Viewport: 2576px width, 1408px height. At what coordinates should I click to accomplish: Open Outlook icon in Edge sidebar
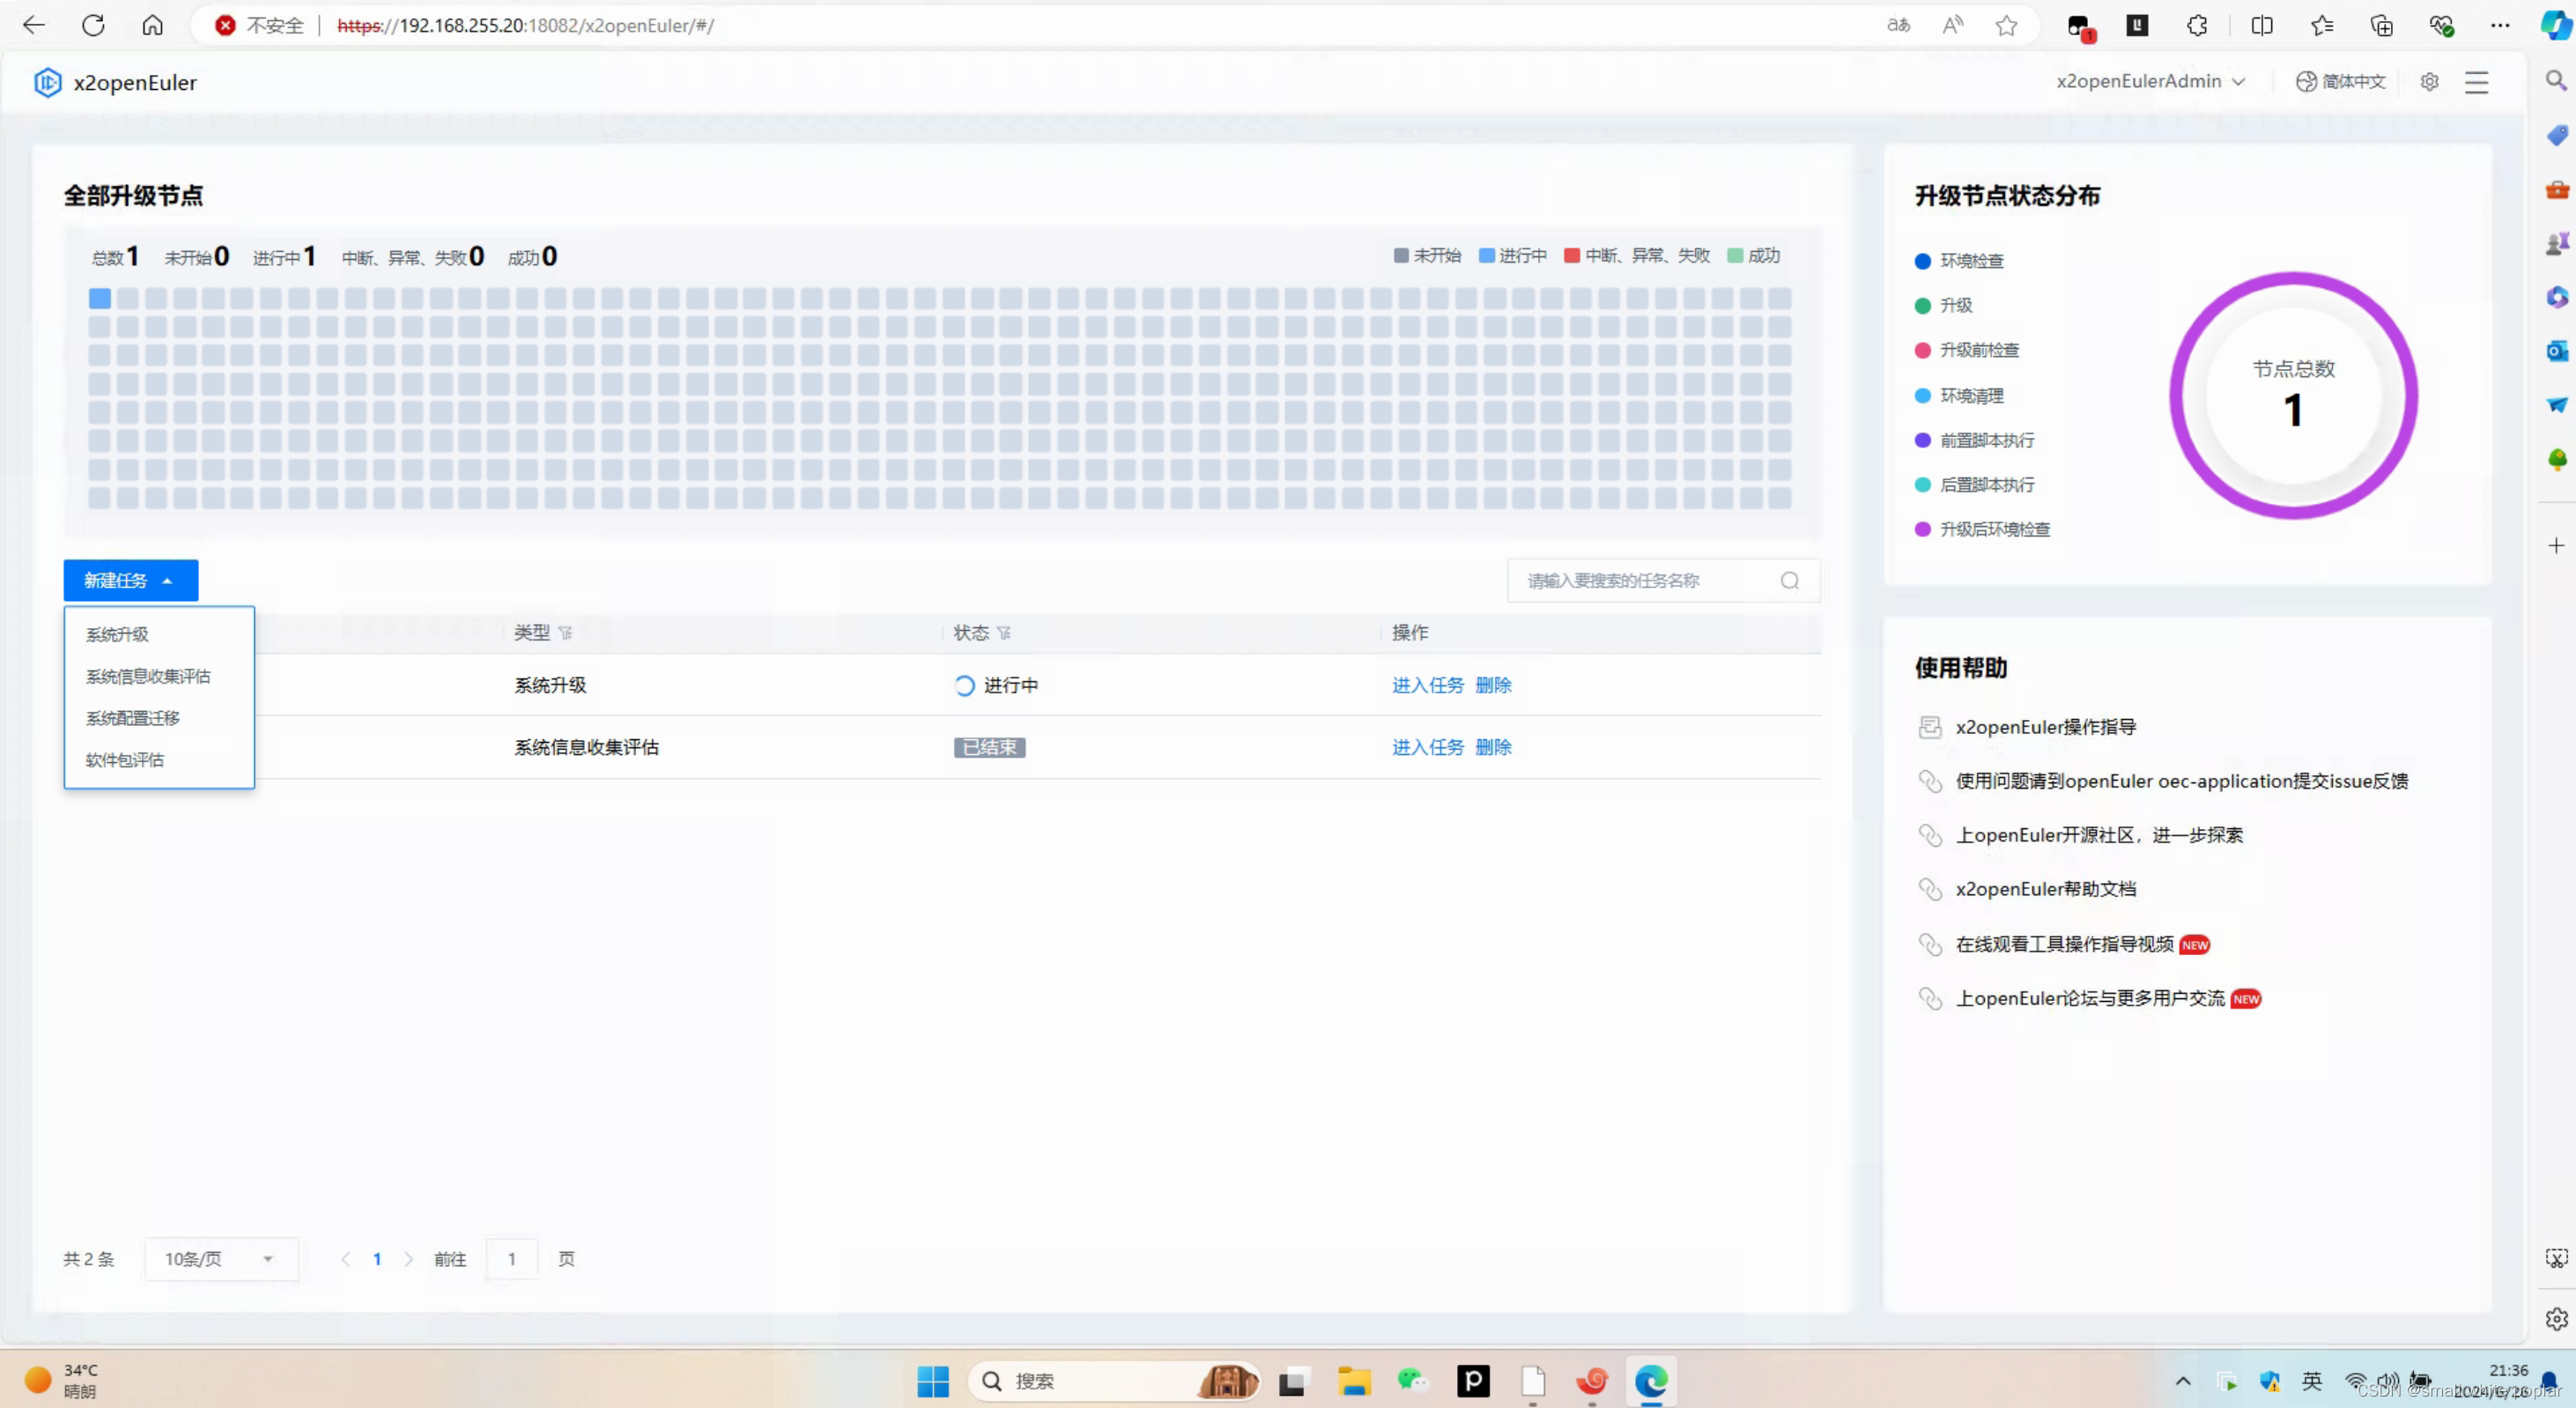click(2556, 351)
